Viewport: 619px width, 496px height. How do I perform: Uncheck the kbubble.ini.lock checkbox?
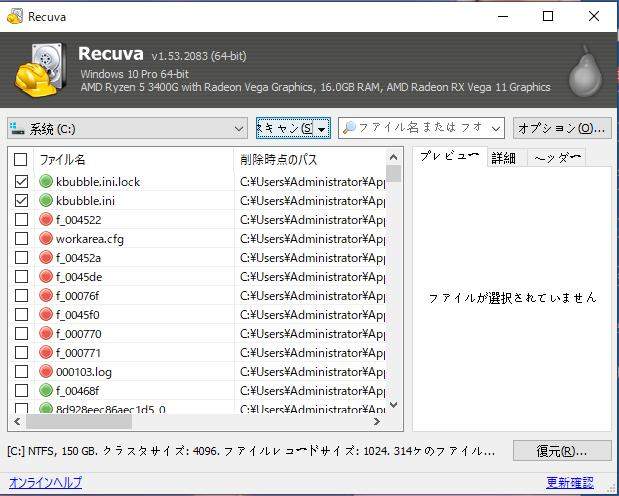pyautogui.click(x=21, y=182)
